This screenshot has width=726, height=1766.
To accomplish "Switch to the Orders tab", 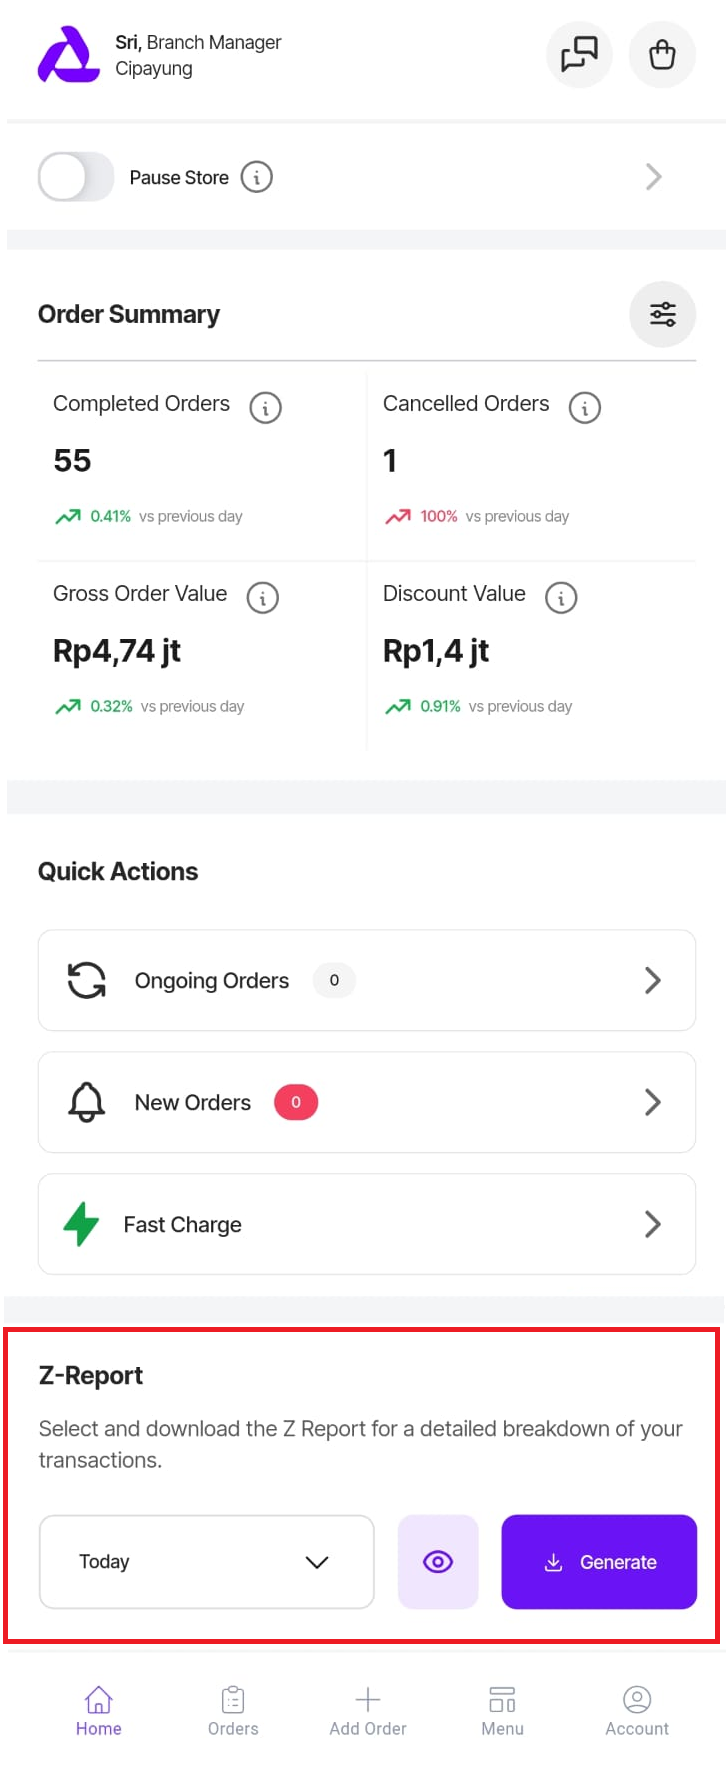I will pyautogui.click(x=233, y=1710).
